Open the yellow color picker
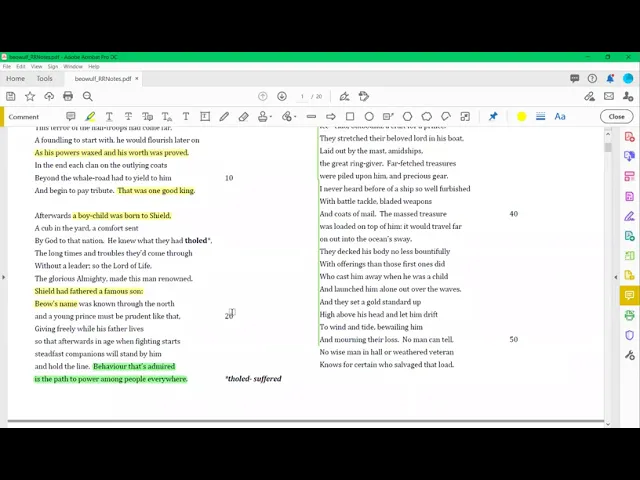The height and width of the screenshot is (480, 640). click(521, 117)
